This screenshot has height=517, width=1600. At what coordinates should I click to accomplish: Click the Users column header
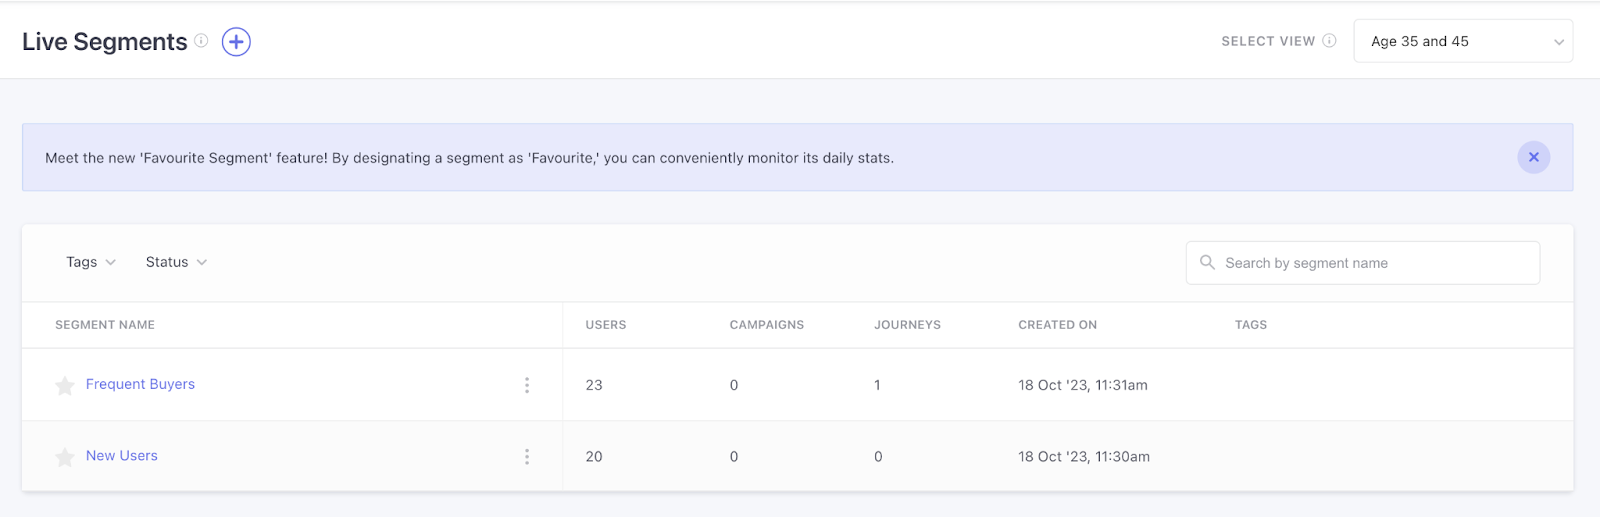[x=606, y=325]
